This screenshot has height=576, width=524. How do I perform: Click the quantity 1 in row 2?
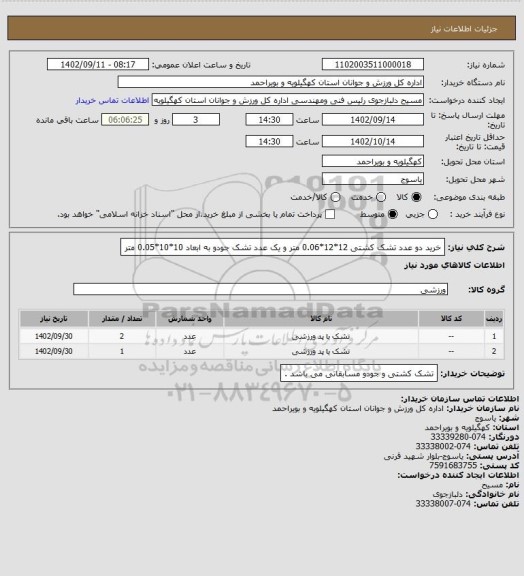(122, 352)
